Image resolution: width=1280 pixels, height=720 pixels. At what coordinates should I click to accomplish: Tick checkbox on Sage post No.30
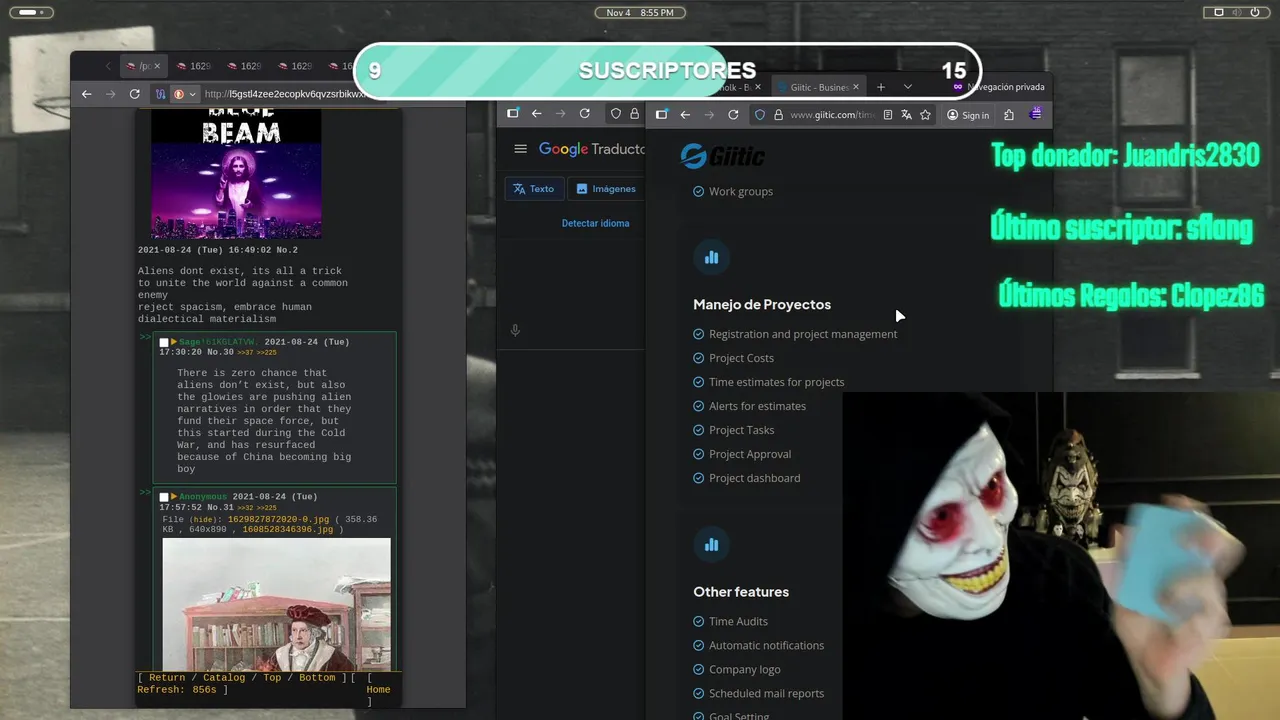click(164, 342)
